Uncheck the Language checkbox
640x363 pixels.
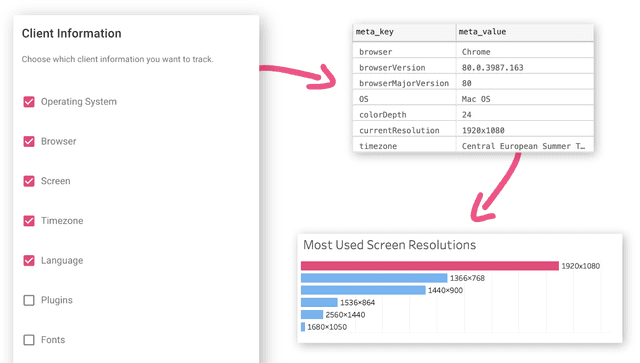(x=29, y=261)
